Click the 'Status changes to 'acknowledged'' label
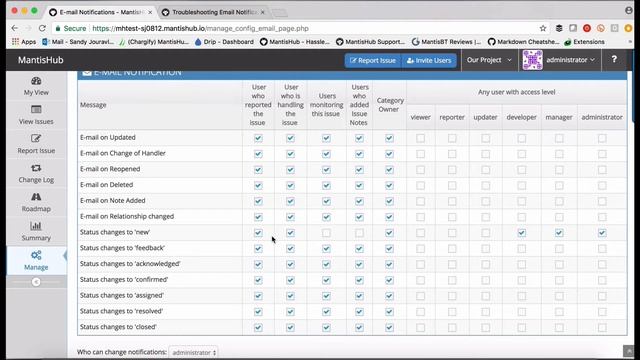The height and width of the screenshot is (360, 640). click(x=130, y=264)
